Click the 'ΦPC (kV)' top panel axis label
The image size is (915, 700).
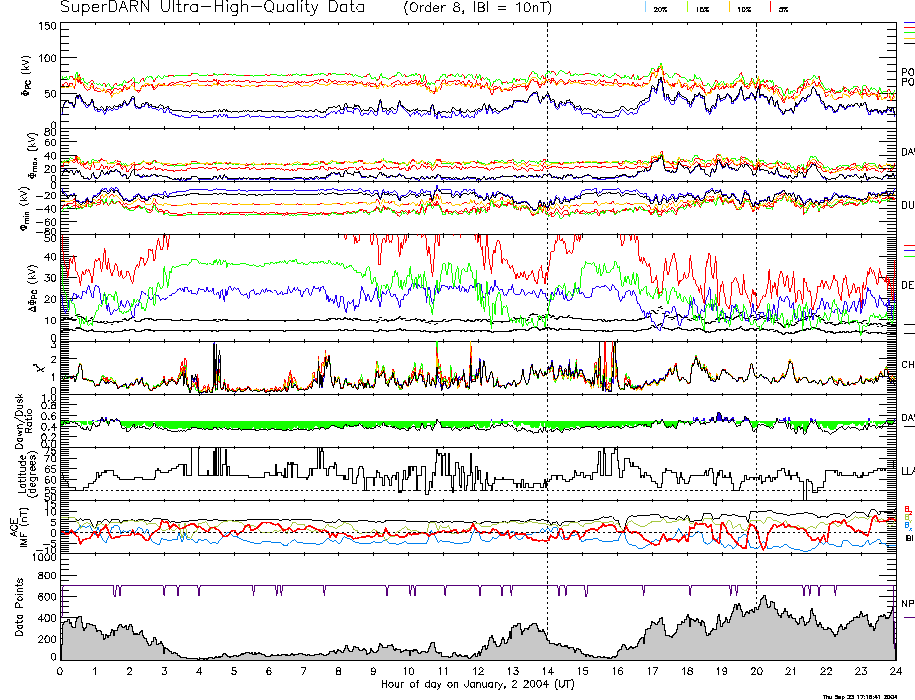pos(27,76)
